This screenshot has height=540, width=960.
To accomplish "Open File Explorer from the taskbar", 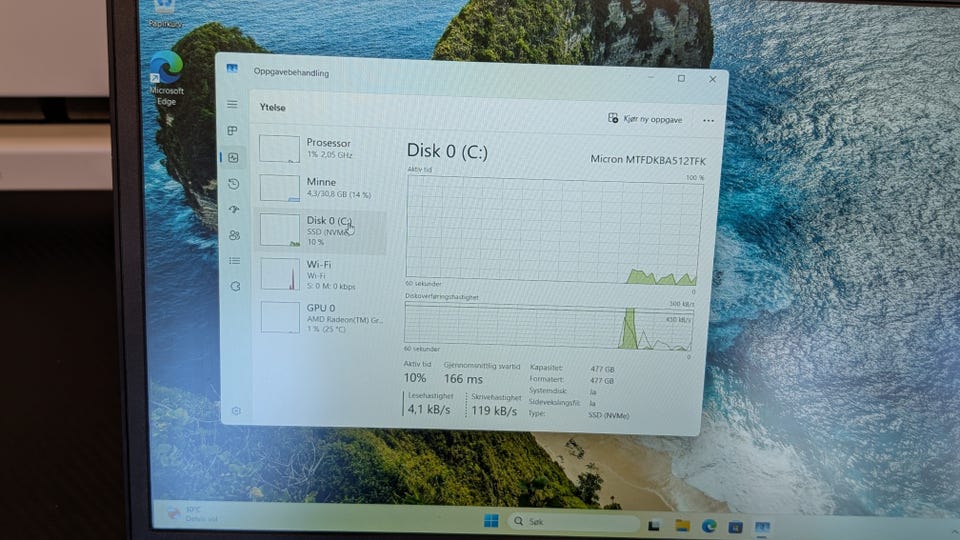I will [x=682, y=525].
